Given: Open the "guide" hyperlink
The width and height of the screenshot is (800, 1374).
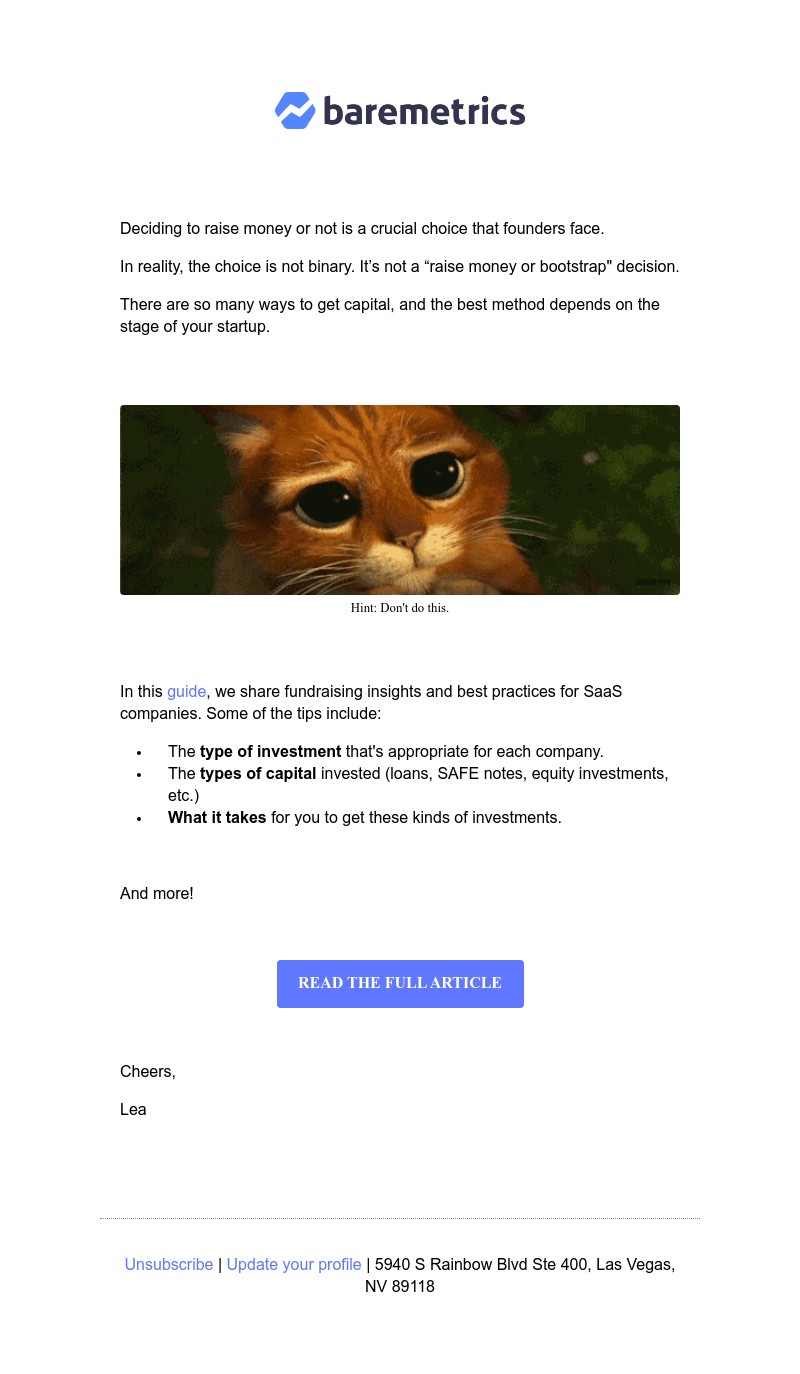Looking at the screenshot, I should (x=186, y=692).
